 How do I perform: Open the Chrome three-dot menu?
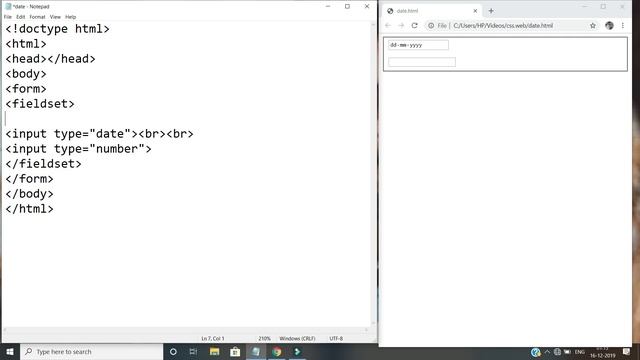623,25
